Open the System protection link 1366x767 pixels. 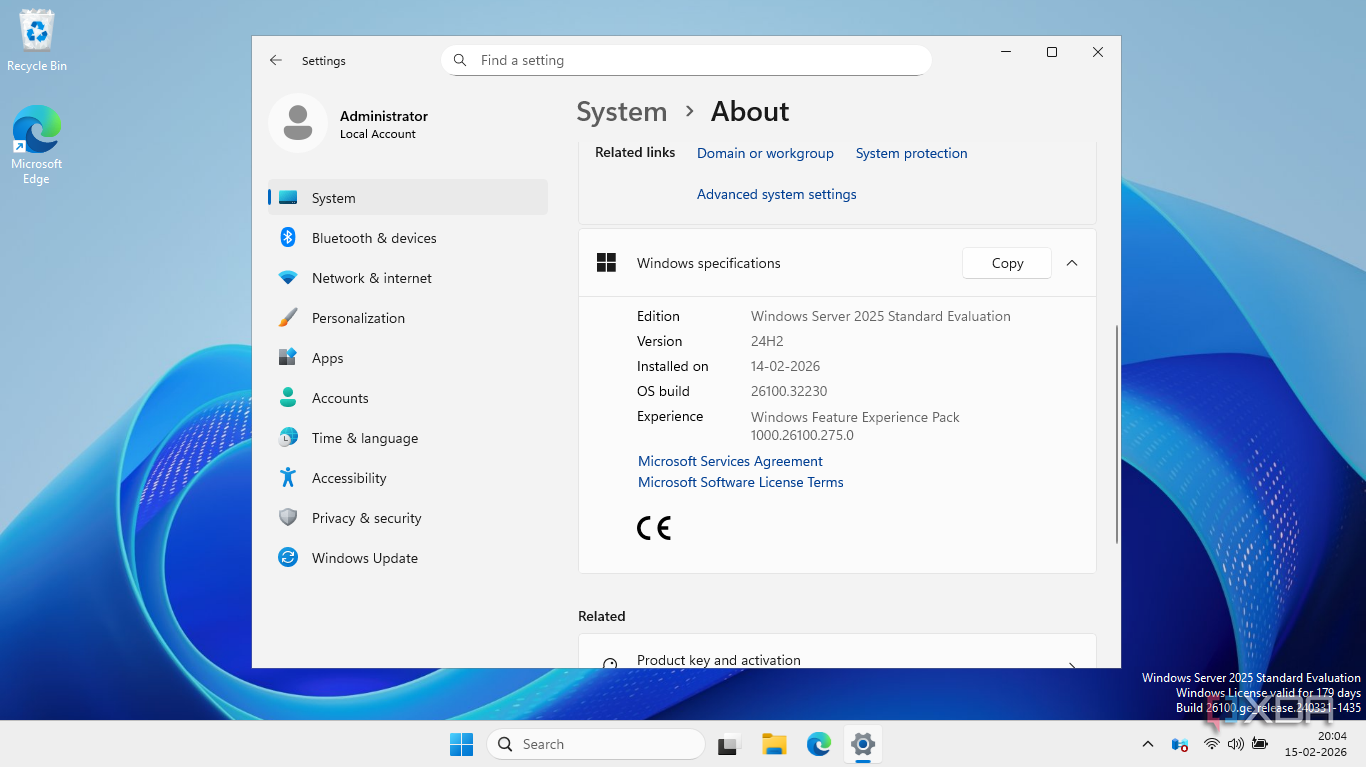pyautogui.click(x=912, y=153)
